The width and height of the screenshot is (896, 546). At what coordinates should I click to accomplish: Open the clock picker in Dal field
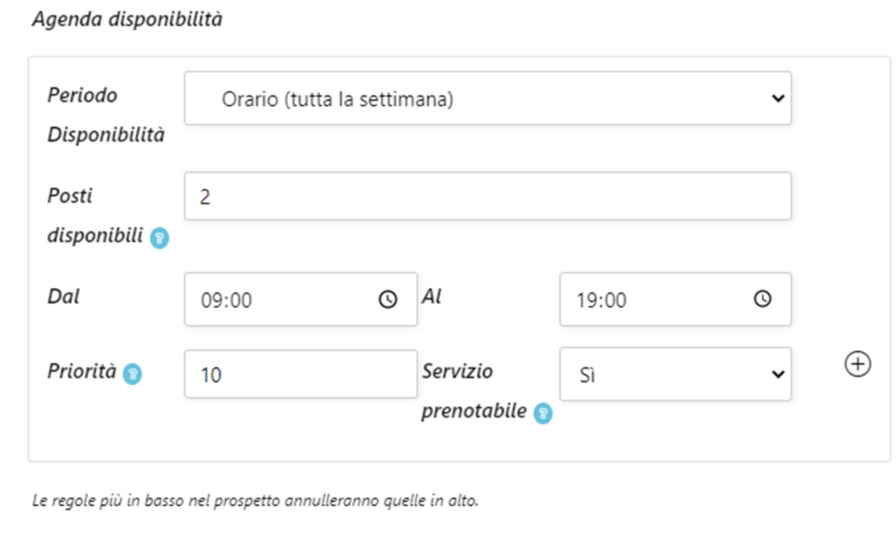pyautogui.click(x=388, y=299)
